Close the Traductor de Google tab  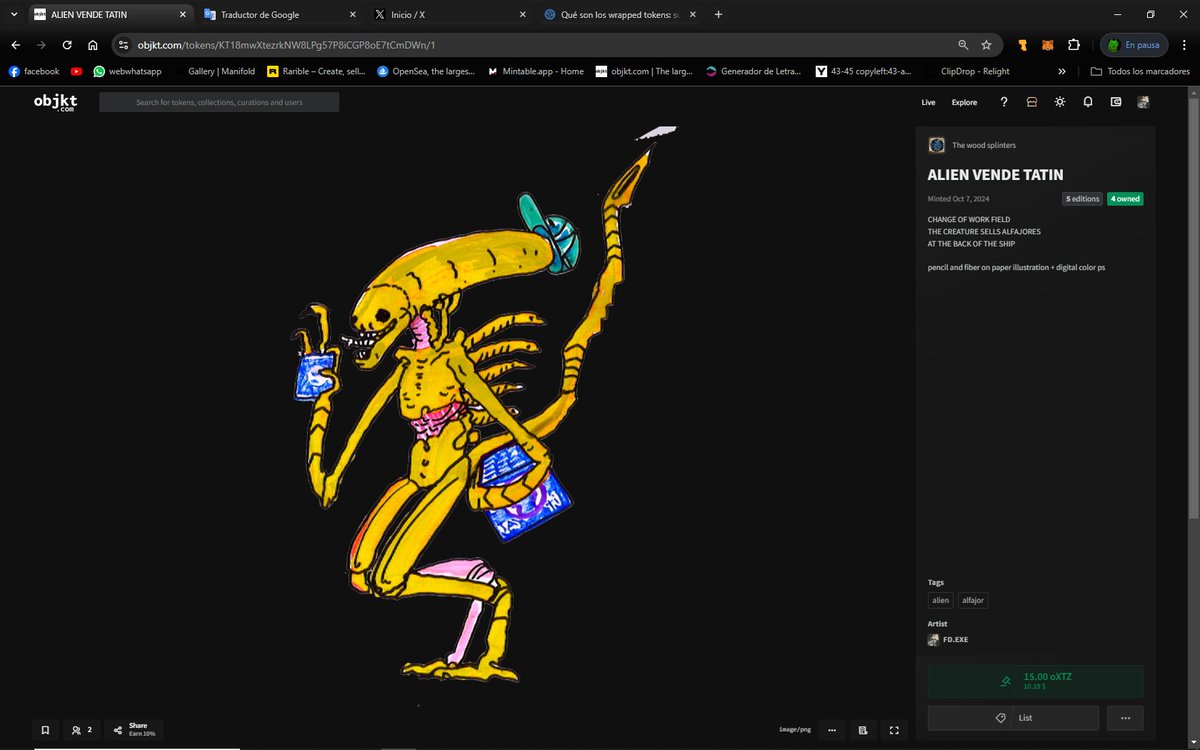coord(352,15)
